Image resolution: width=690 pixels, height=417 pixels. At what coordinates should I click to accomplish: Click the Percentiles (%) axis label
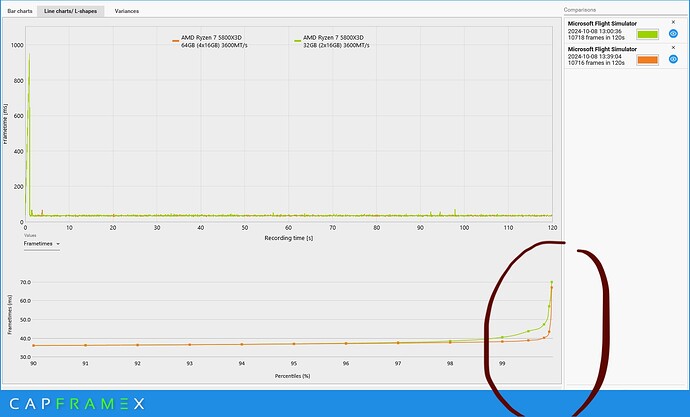point(292,376)
